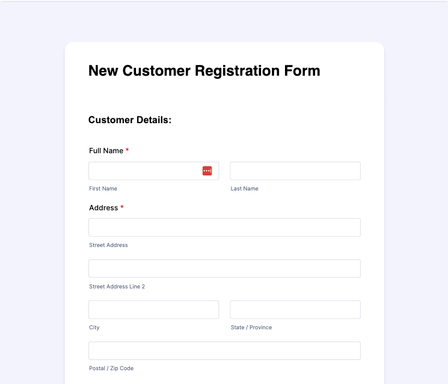Click the State / Province sublabel
This screenshot has width=448, height=384.
tap(251, 327)
